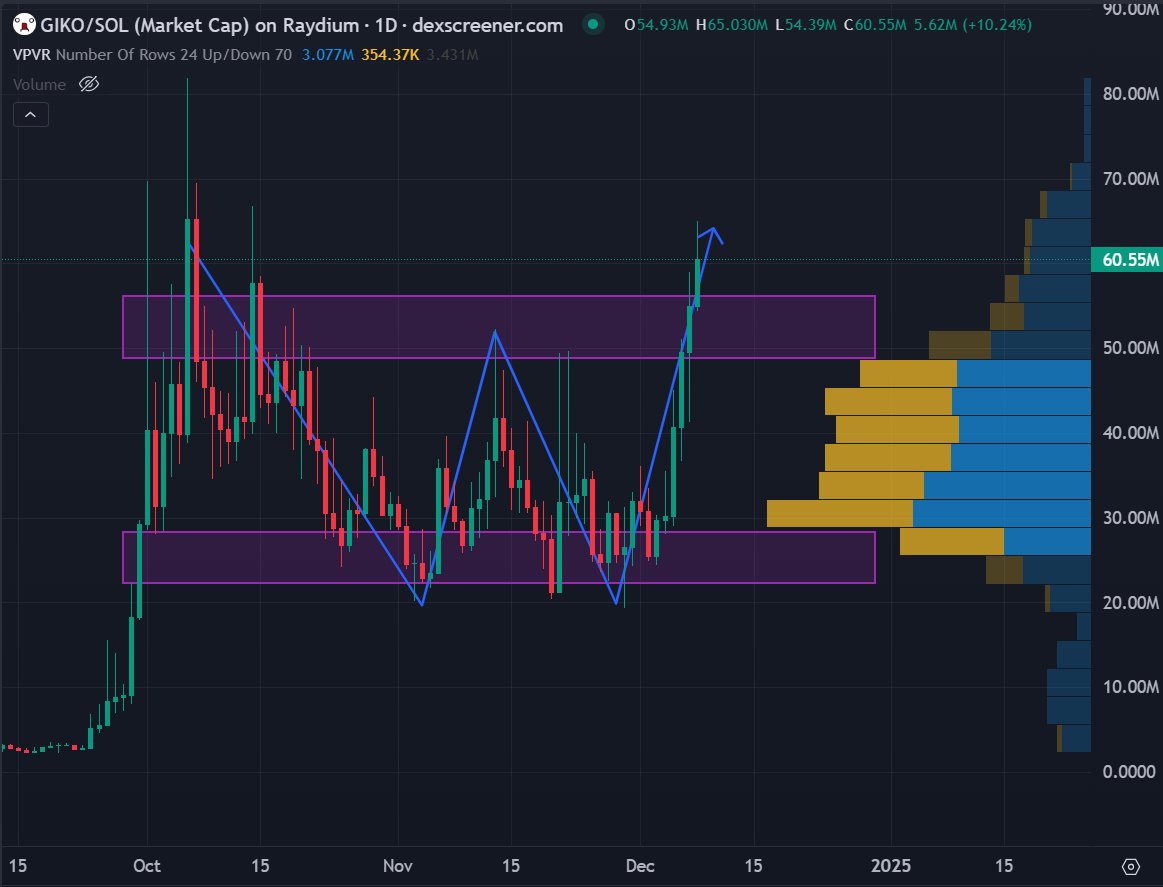
Task: Click VPVR up volume value 3.077M
Action: tap(327, 55)
